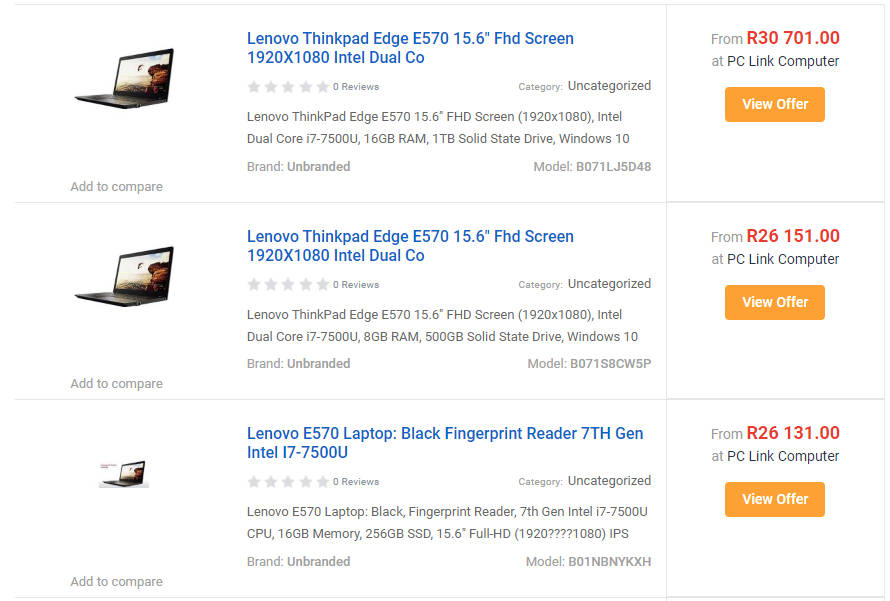Click the third star under the fingerprint laptop listing
The width and height of the screenshot is (890, 601).
click(287, 482)
